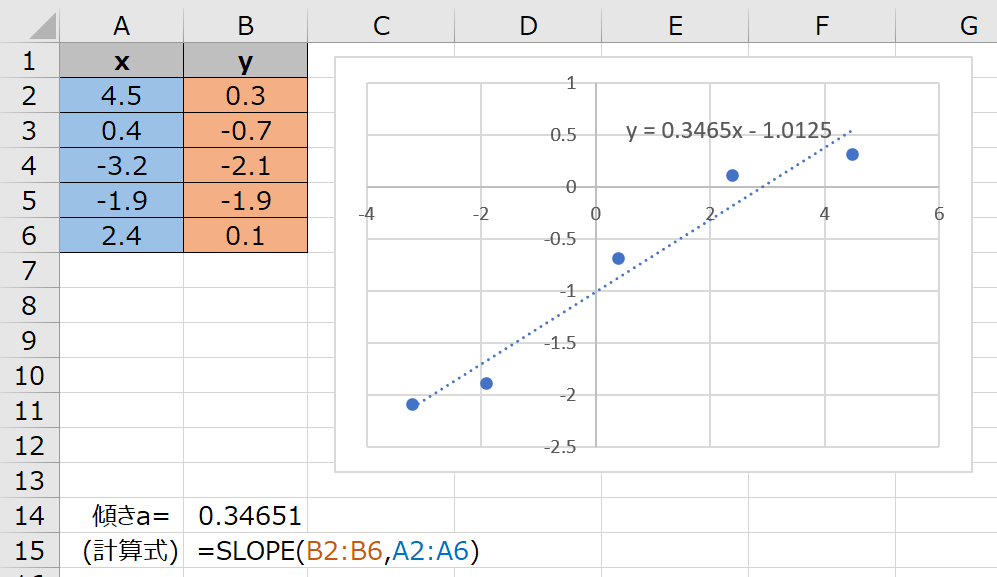Select cell containing 0.3
The image size is (997, 577).
(x=245, y=96)
